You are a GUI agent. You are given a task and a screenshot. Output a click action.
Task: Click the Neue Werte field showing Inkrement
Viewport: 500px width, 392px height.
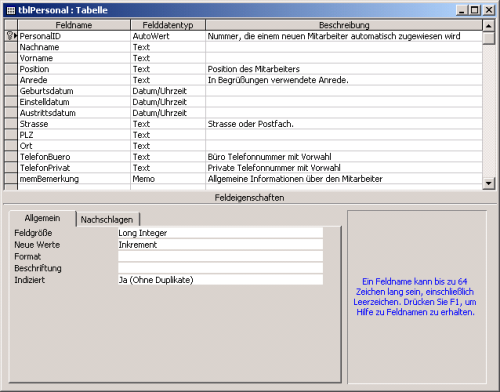[x=220, y=245]
